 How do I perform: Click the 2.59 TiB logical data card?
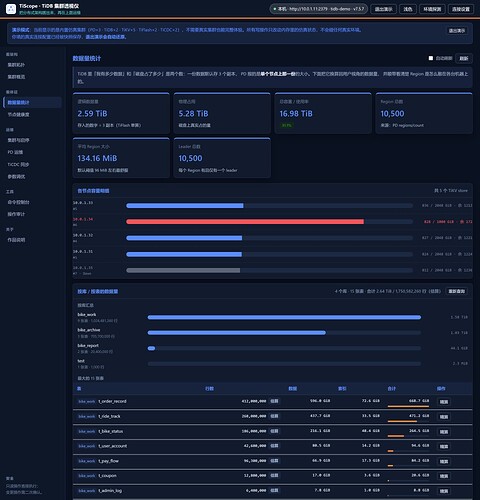pos(121,113)
